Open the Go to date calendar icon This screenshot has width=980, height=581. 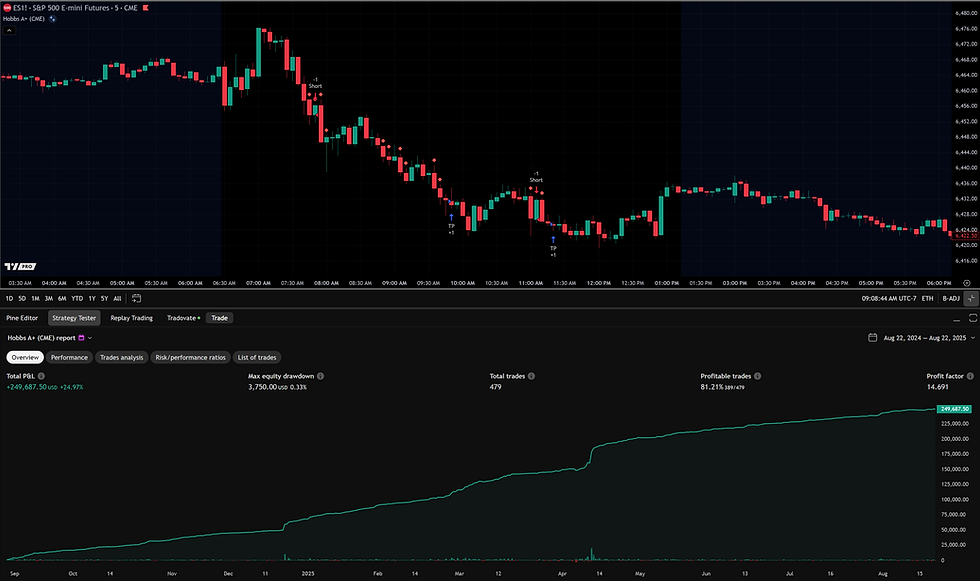coord(136,299)
